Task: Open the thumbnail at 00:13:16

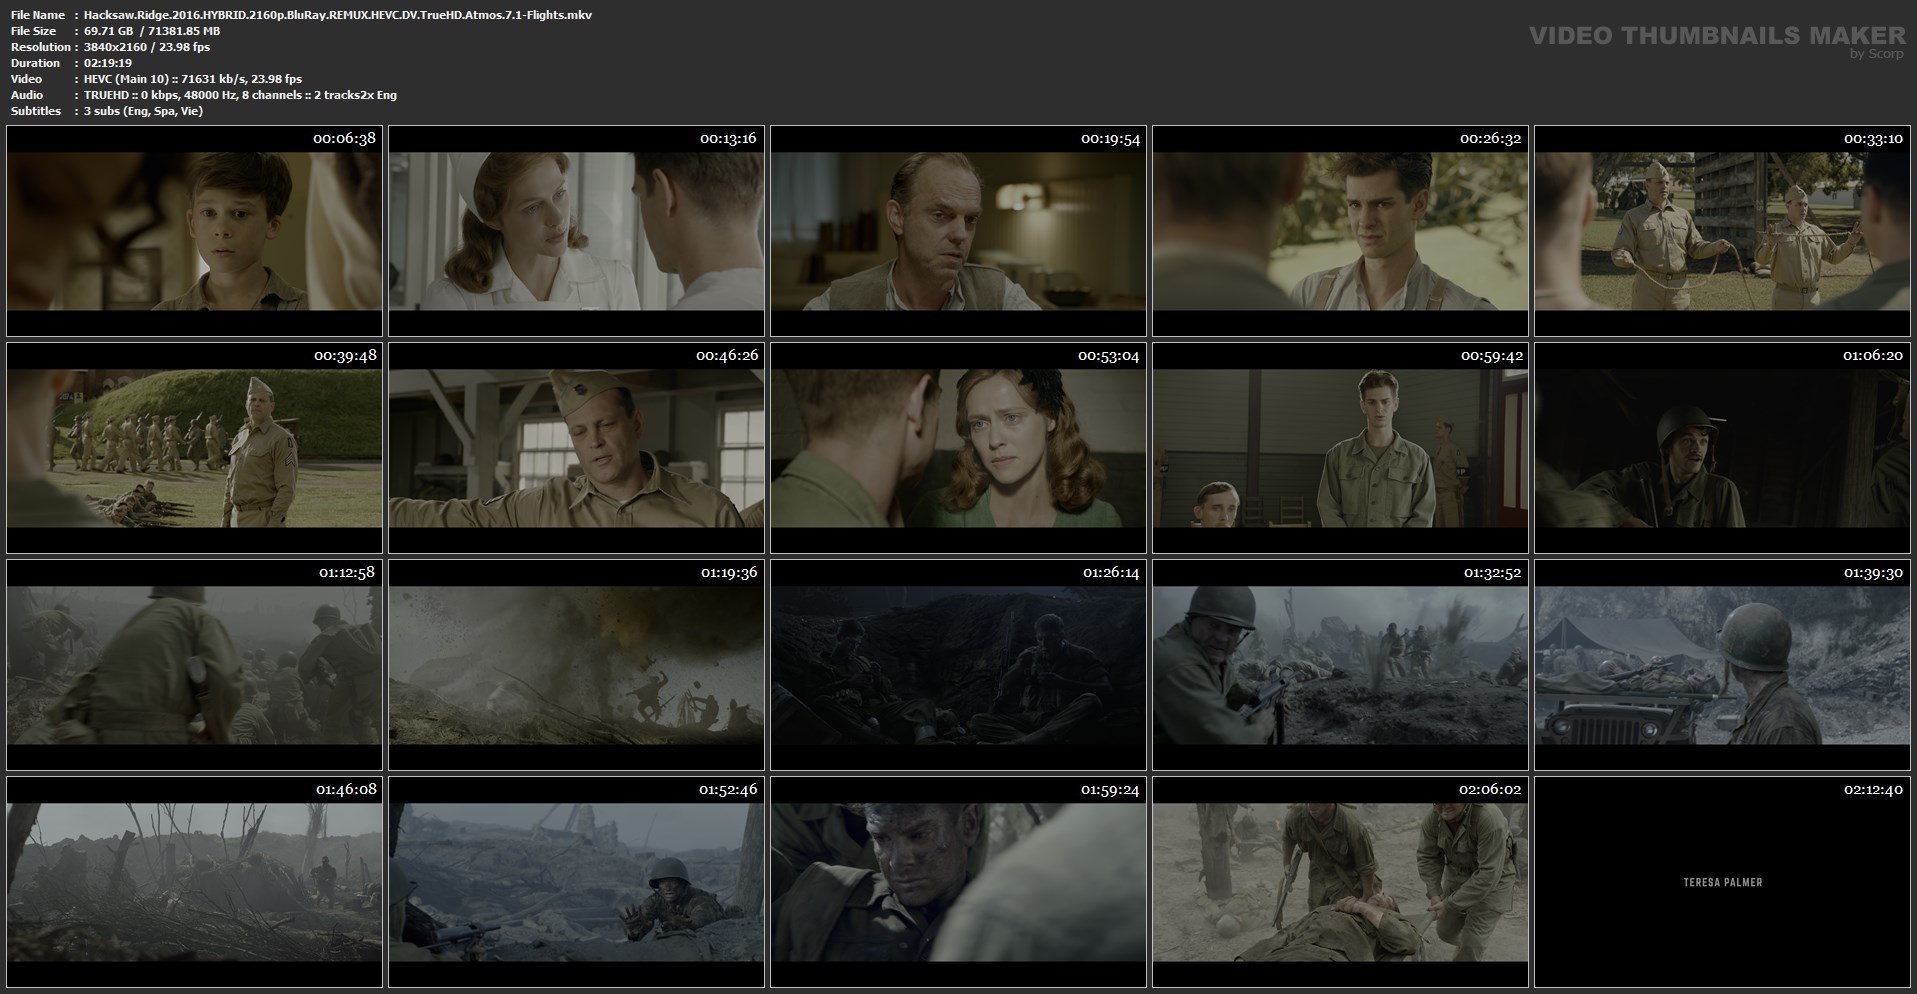Action: click(576, 231)
